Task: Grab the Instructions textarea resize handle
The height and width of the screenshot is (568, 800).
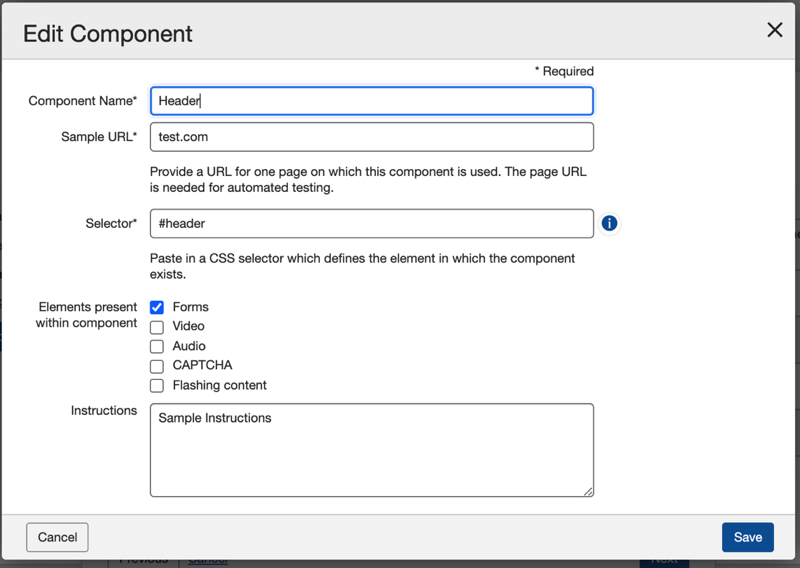Action: coord(588,491)
